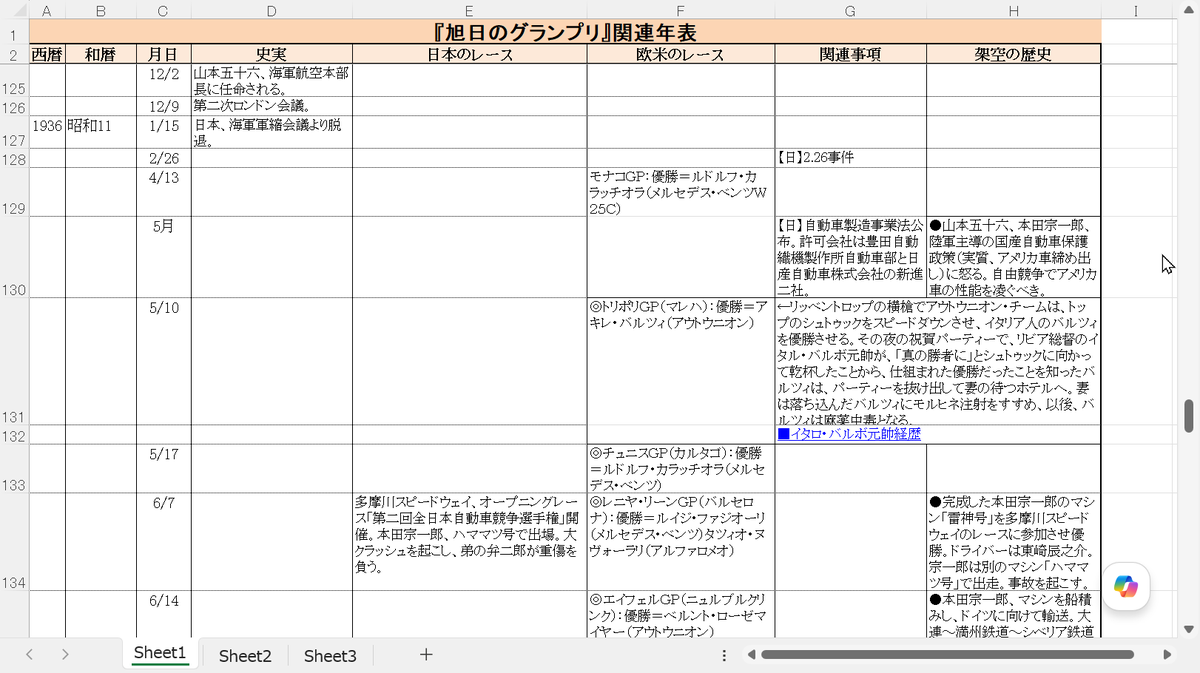Select the date cell 5/17
The width and height of the screenshot is (1200, 673).
pos(164,469)
